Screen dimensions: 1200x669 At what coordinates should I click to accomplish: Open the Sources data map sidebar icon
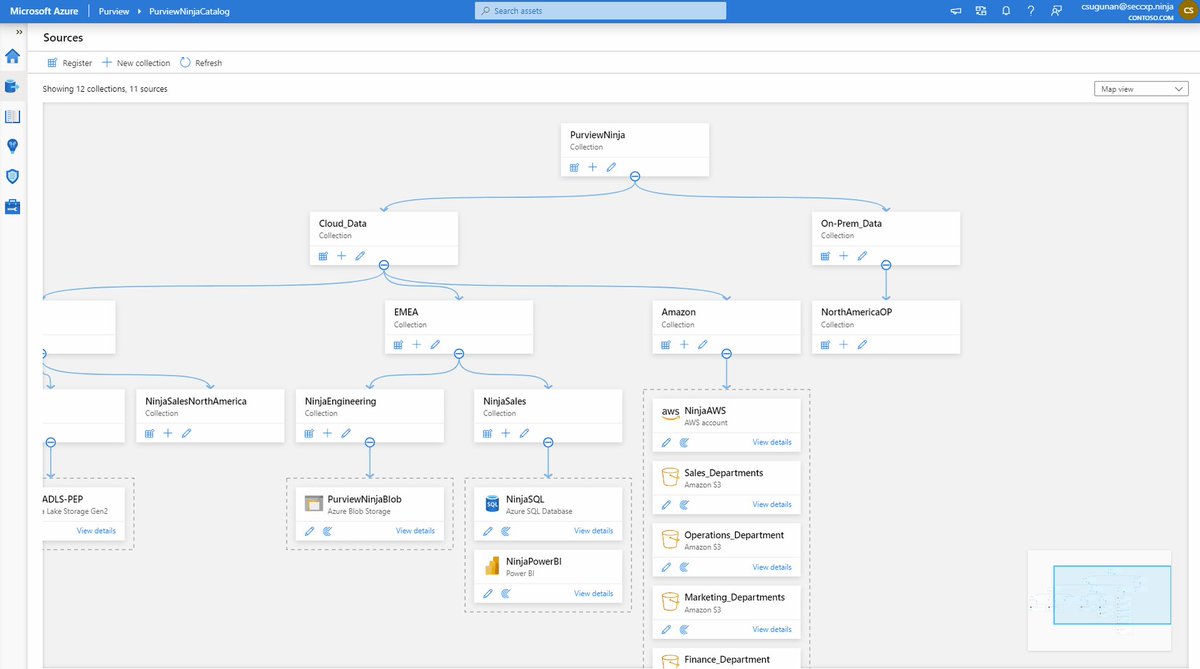13,86
